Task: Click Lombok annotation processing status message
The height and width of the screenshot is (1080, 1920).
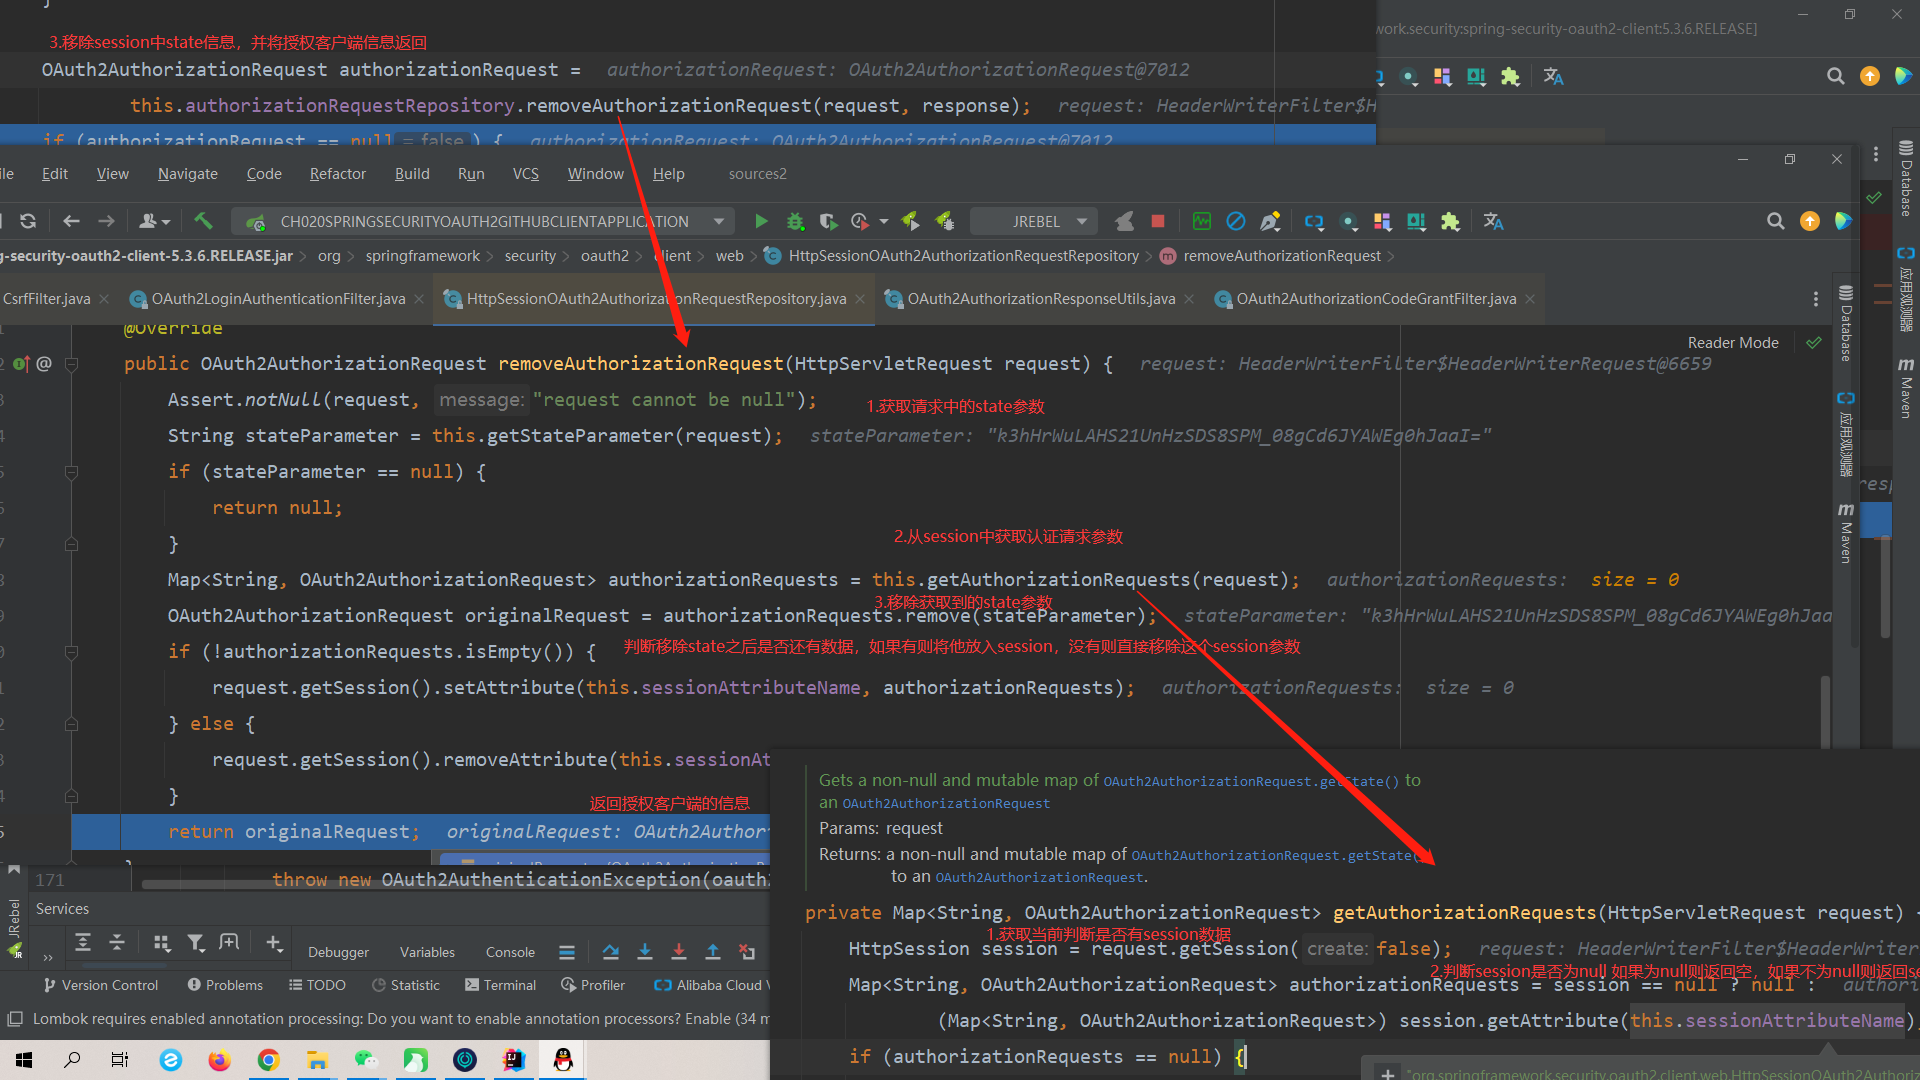Action: (x=400, y=1019)
